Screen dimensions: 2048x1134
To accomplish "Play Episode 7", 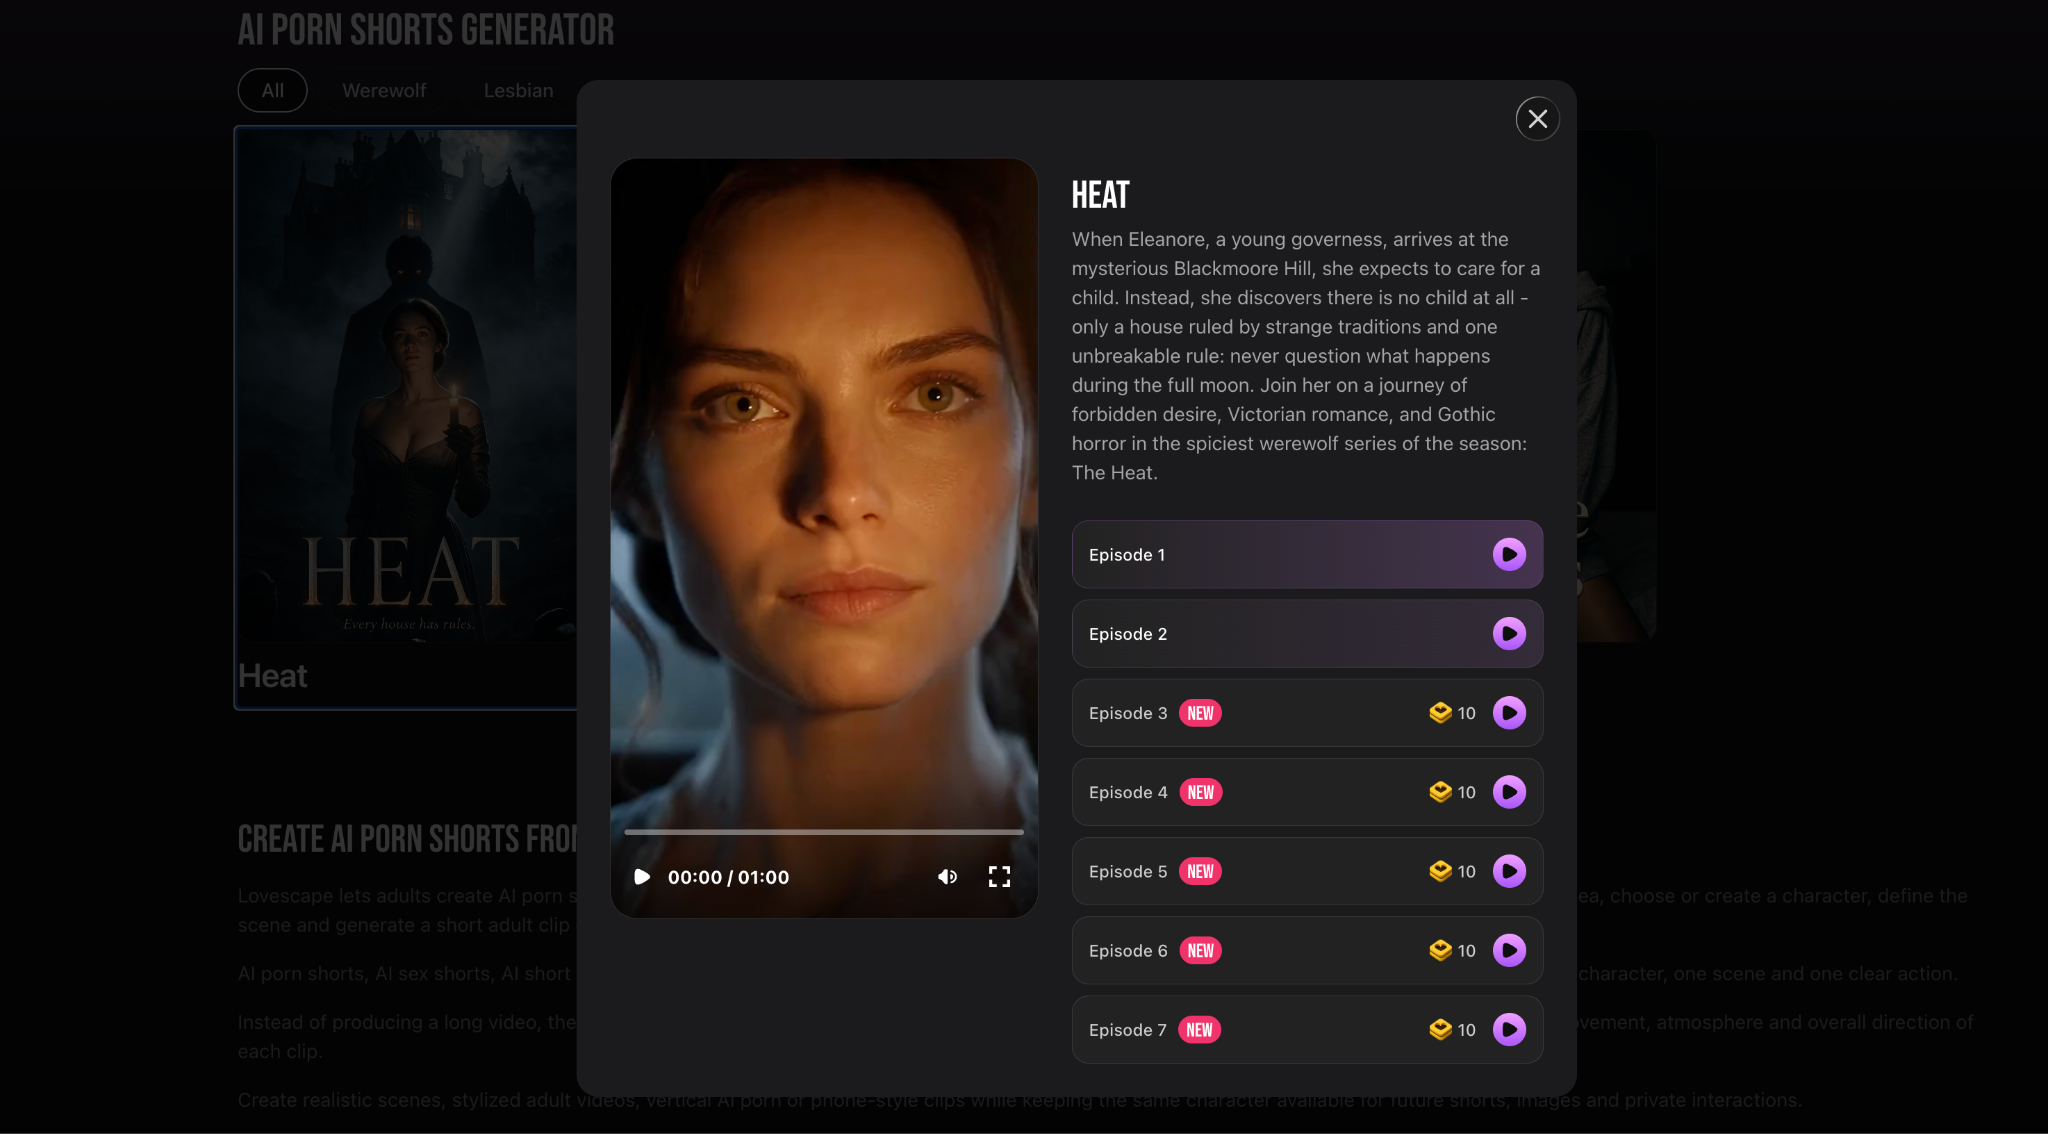I will [x=1509, y=1029].
